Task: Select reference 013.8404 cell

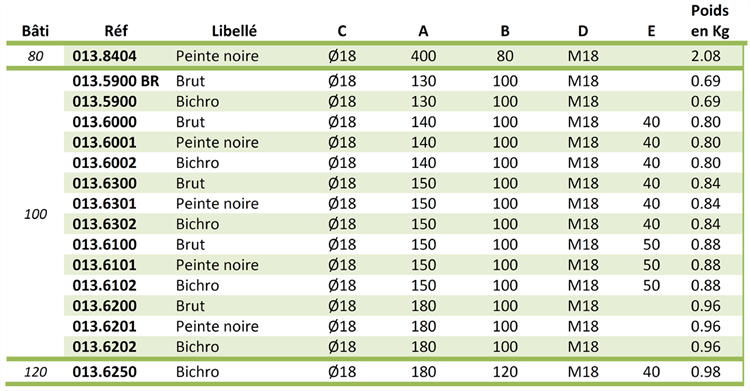Action: tap(104, 56)
